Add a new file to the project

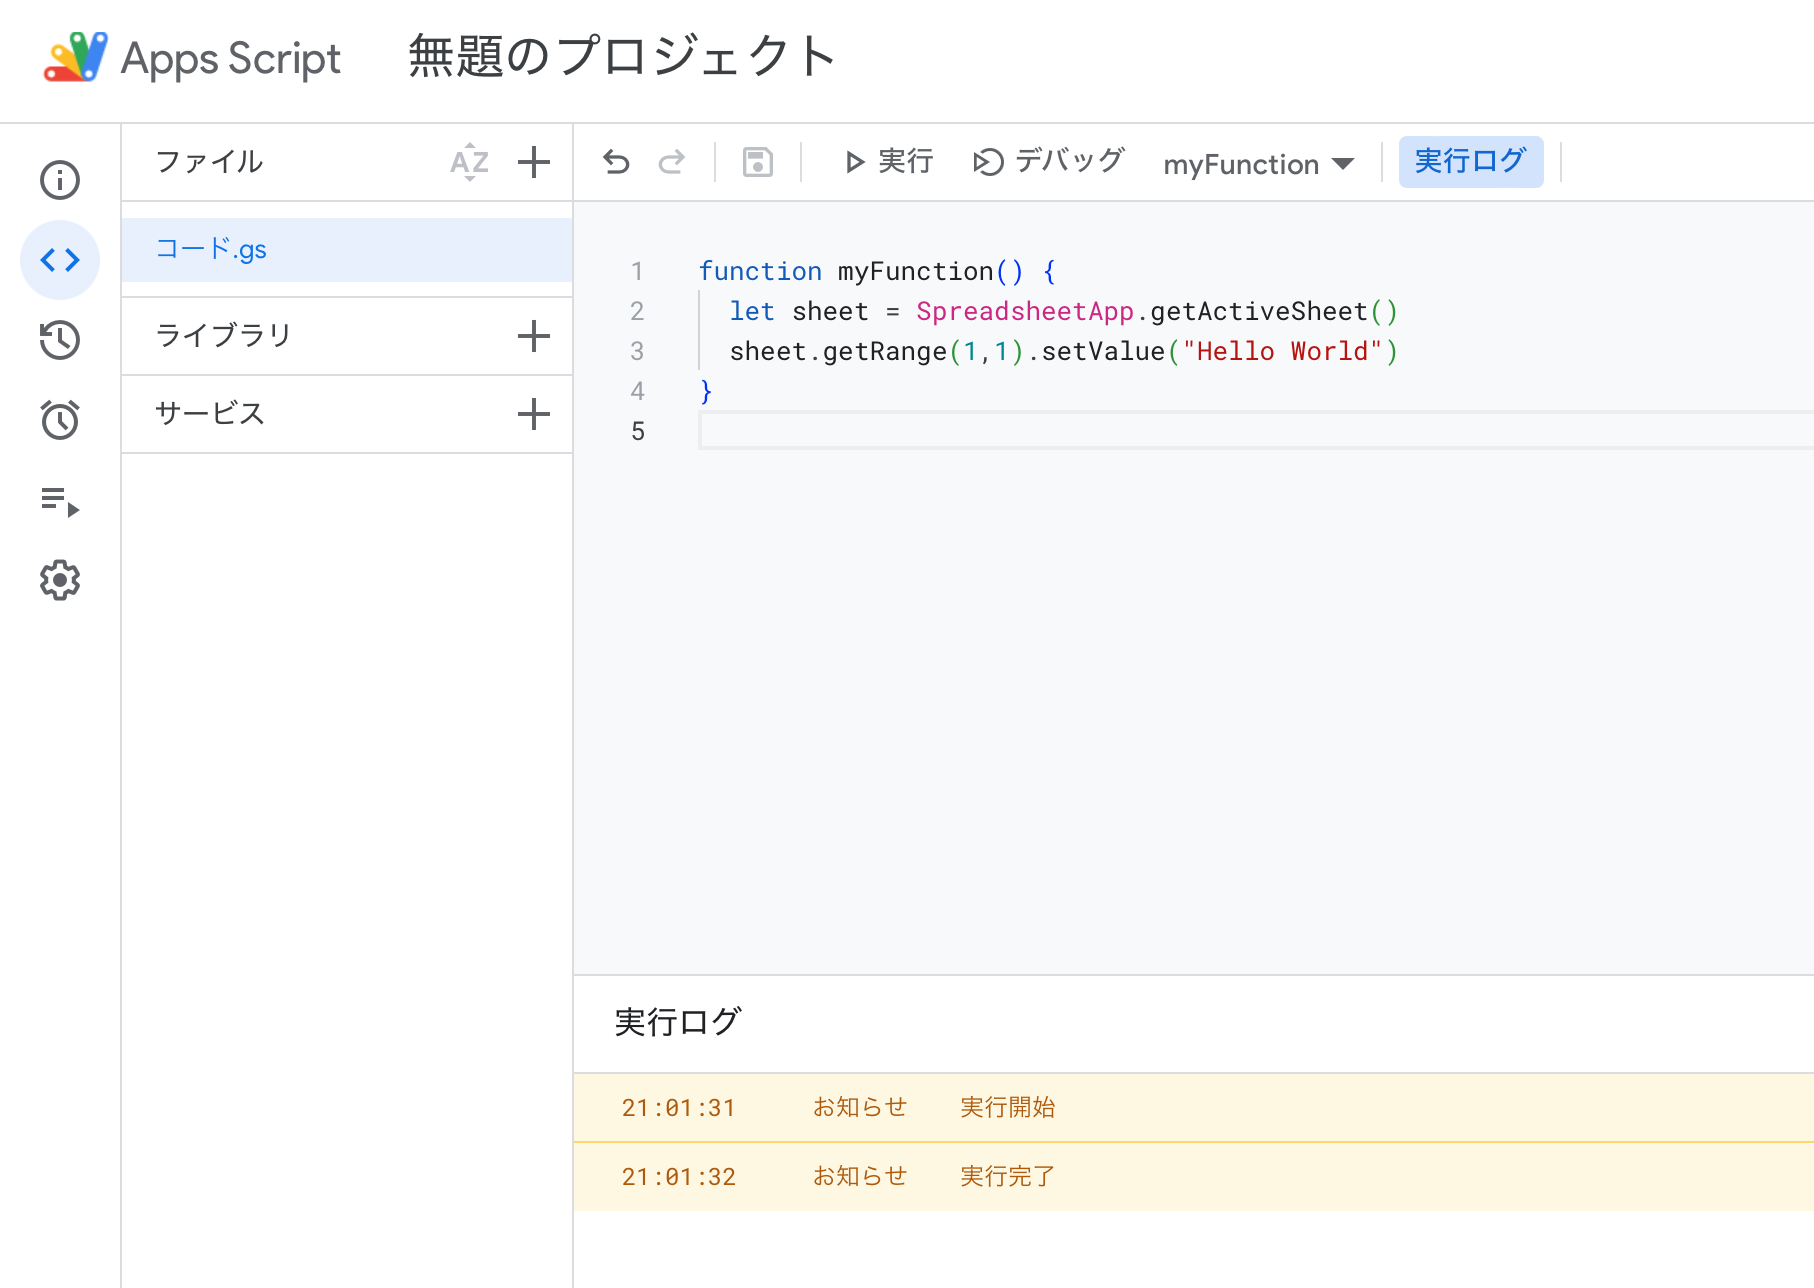533,162
